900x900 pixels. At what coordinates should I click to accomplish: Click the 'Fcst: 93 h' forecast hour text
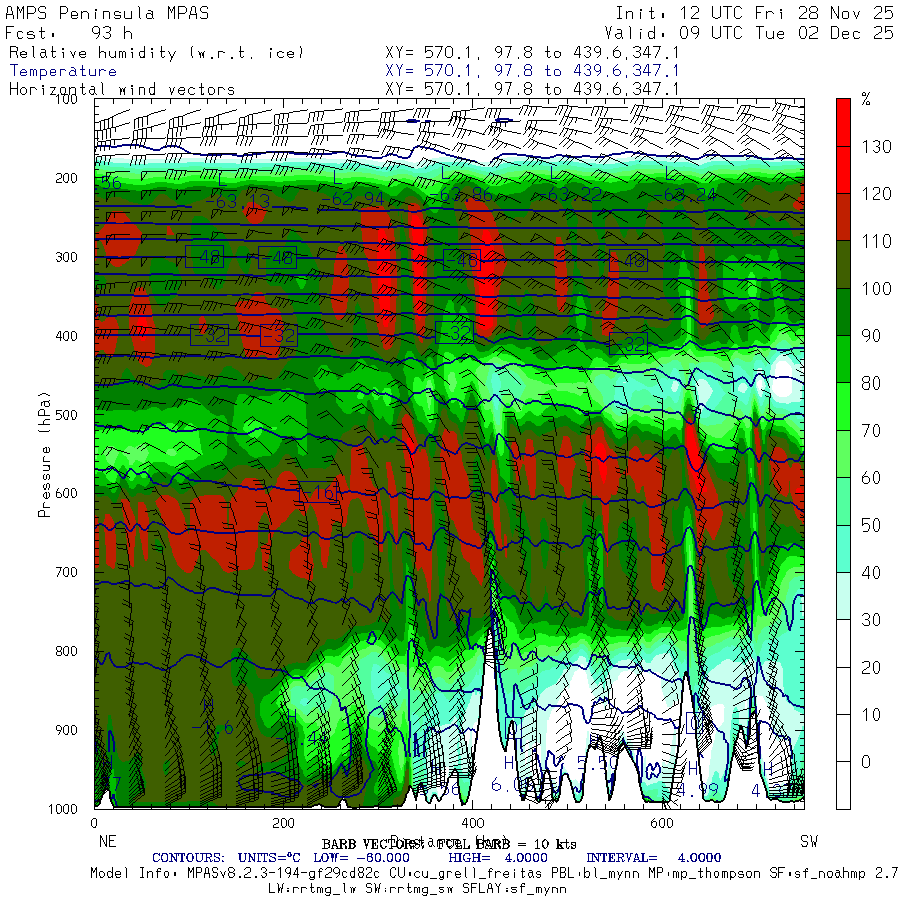click(x=69, y=33)
